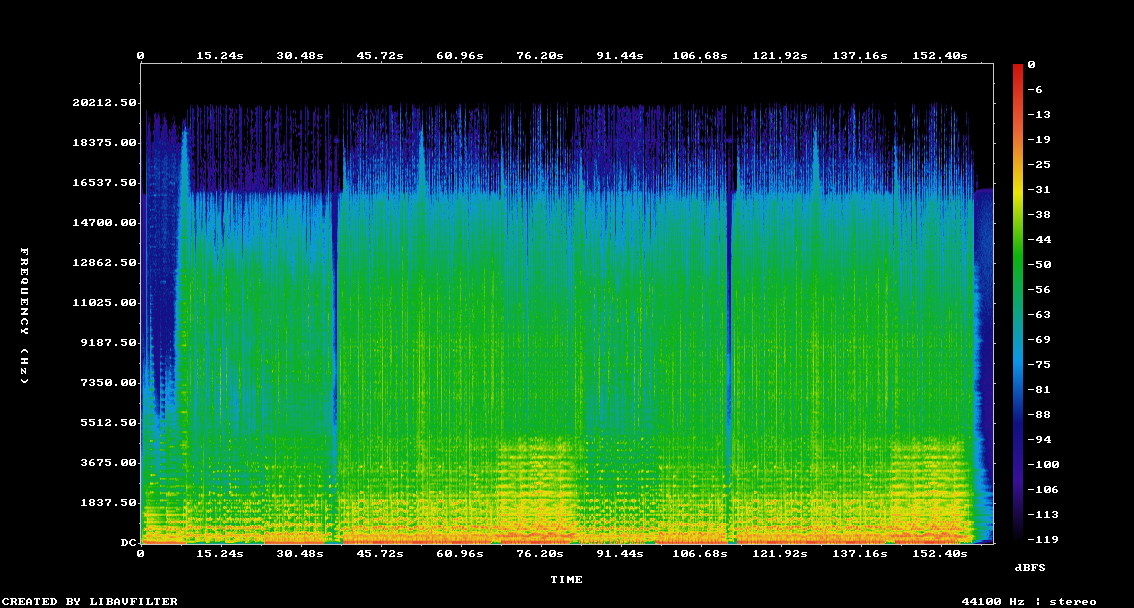Click the 15.24s label on the bottom time axis
This screenshot has height=608, width=1134.
coord(220,553)
